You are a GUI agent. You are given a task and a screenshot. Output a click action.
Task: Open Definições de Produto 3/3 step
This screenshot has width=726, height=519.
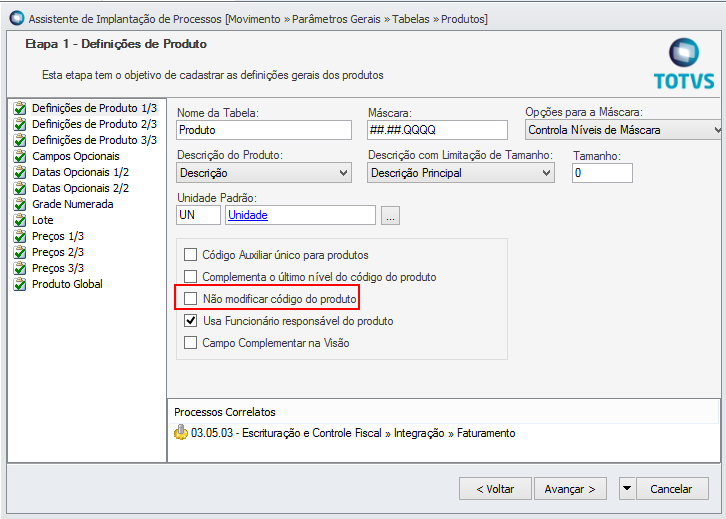(94, 140)
